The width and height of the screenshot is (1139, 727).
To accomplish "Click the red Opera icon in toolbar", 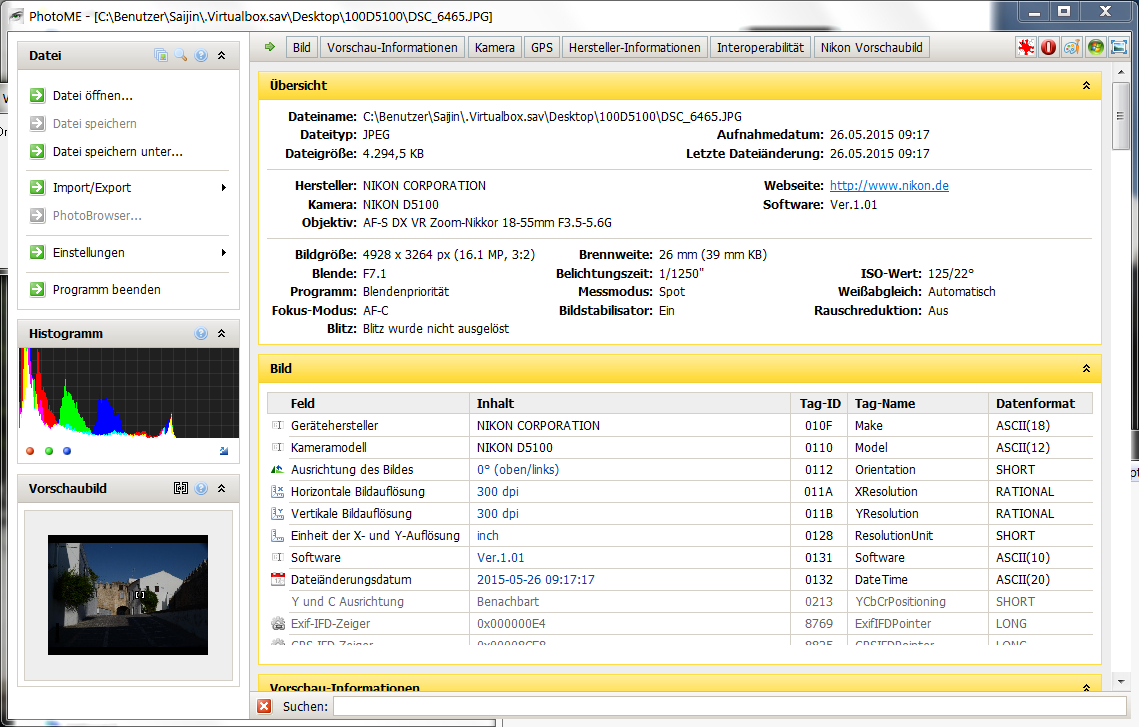I will (x=1048, y=47).
